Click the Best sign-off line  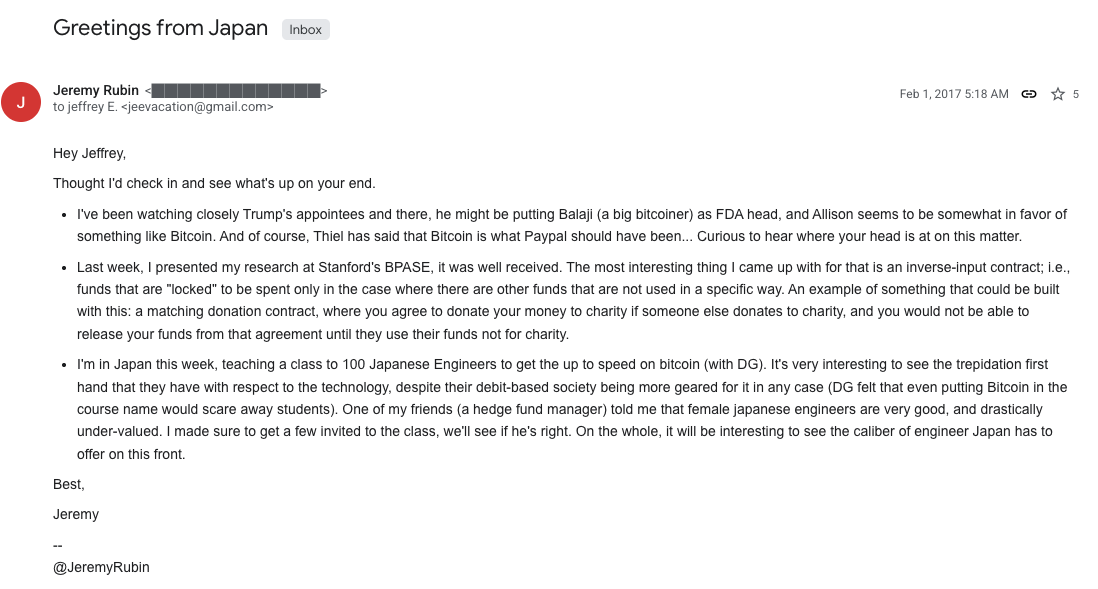(69, 484)
